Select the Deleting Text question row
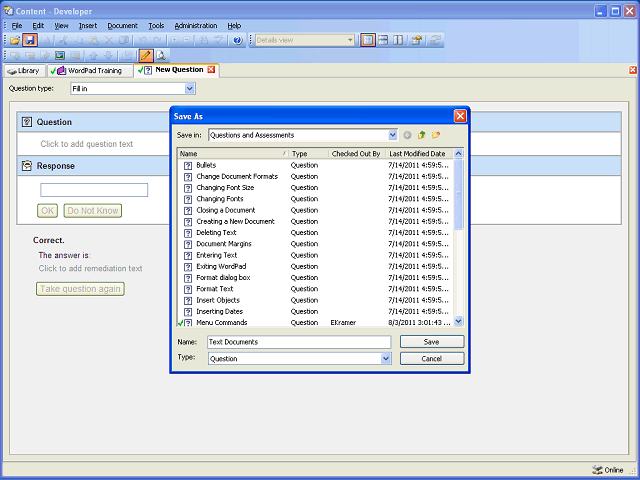 (316, 233)
